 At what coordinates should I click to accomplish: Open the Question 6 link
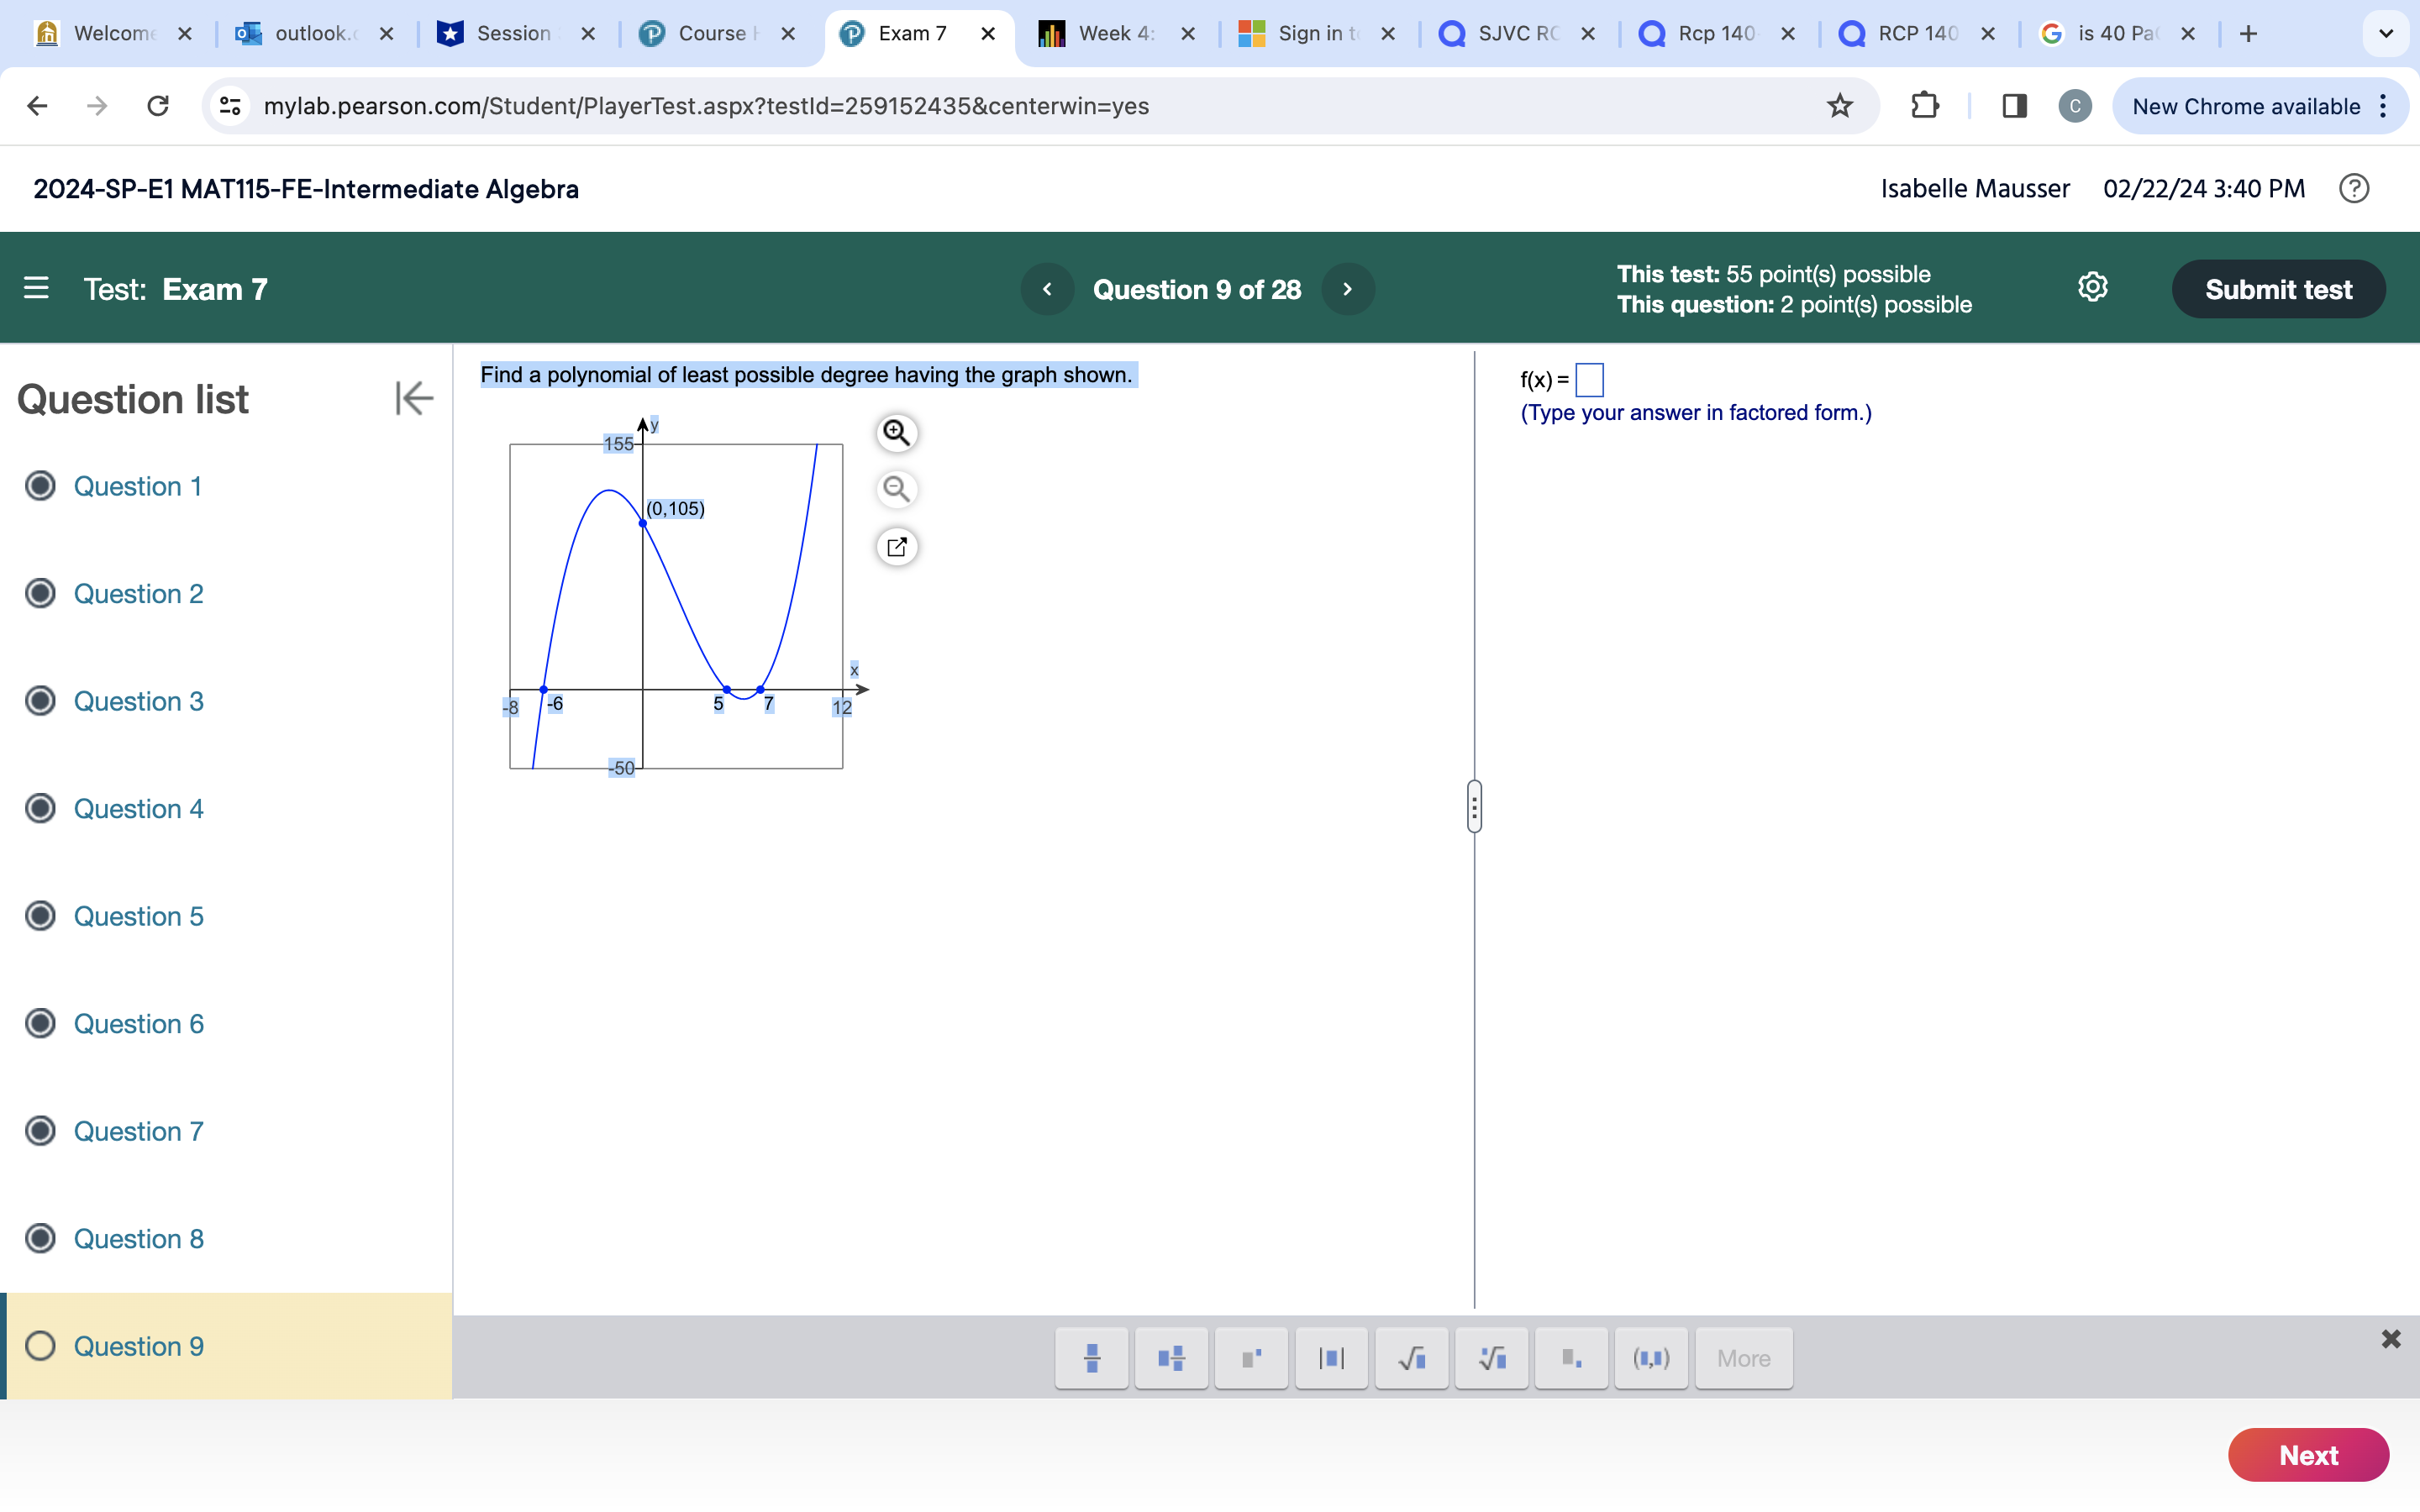[138, 1024]
